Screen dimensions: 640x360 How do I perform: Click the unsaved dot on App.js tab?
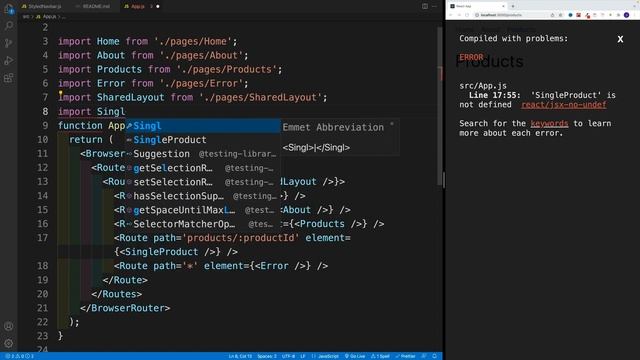coord(158,6)
